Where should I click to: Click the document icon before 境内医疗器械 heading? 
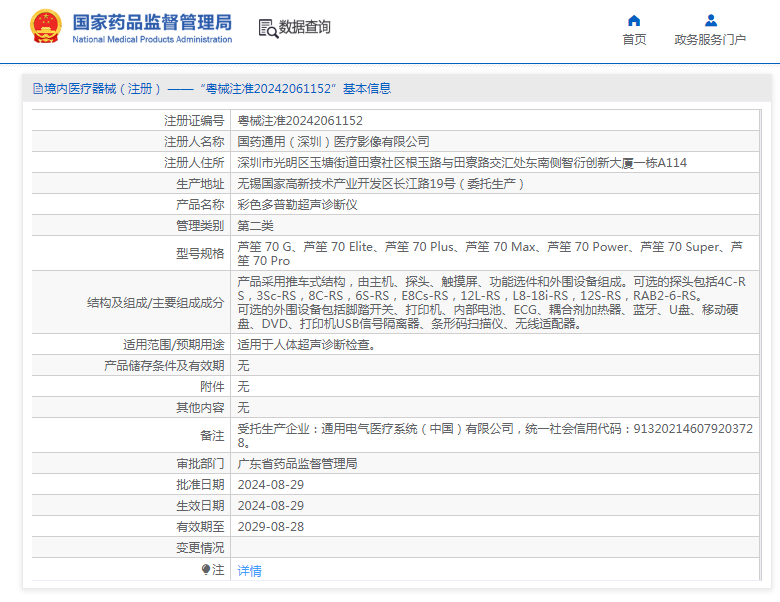(x=37, y=89)
